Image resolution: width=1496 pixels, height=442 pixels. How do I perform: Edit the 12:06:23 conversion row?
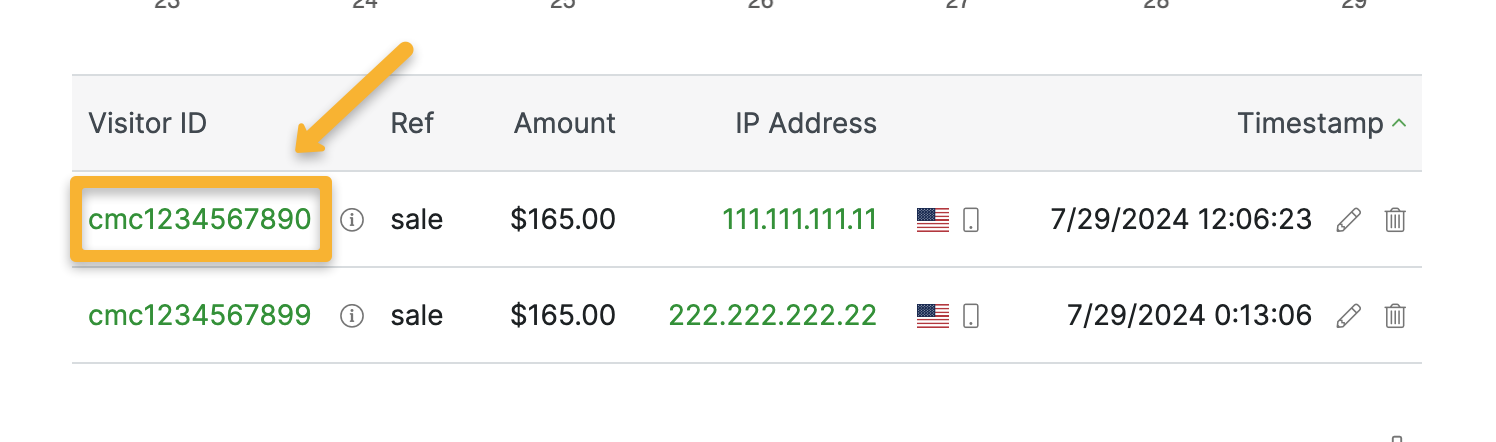pos(1349,220)
